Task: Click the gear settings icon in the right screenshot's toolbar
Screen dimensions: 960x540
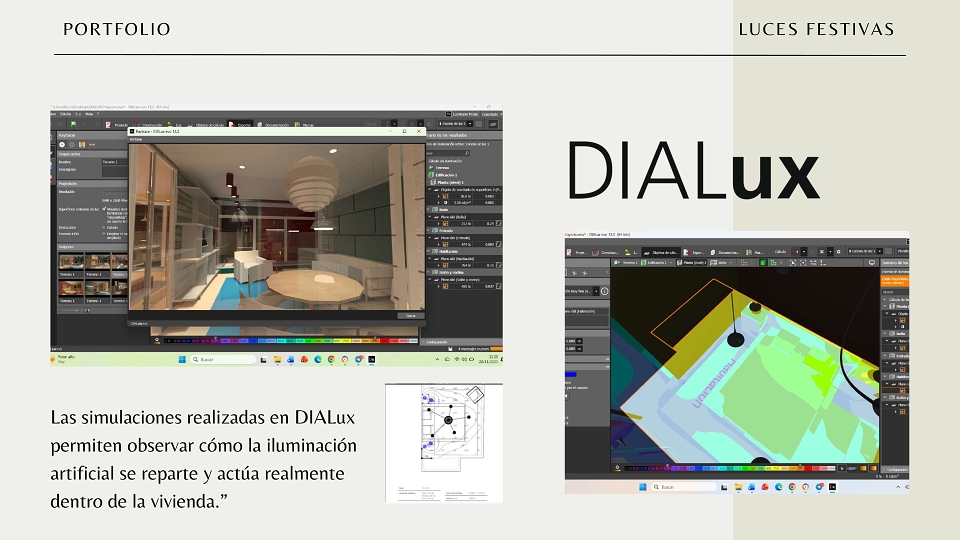Action: coord(839,252)
